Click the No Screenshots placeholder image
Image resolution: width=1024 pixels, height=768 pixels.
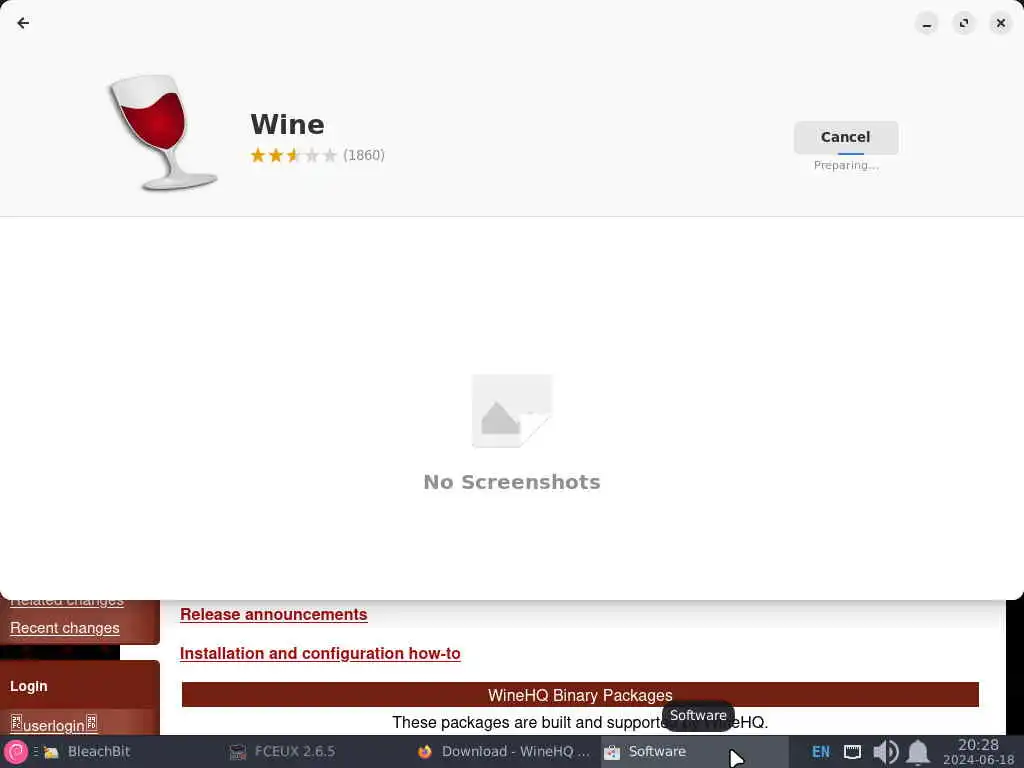(x=512, y=411)
